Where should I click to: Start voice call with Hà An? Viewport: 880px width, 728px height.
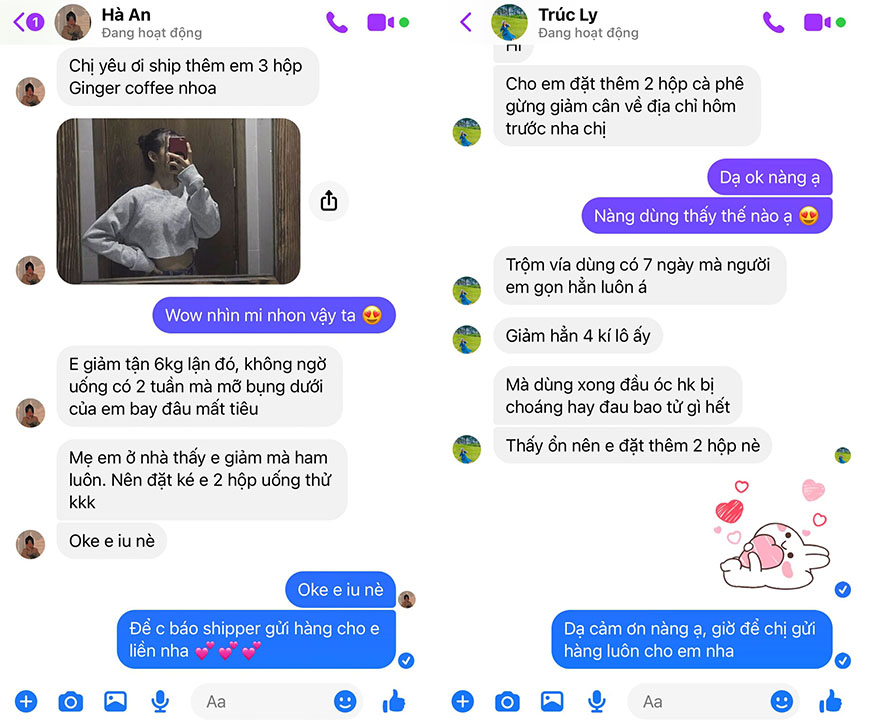(337, 22)
